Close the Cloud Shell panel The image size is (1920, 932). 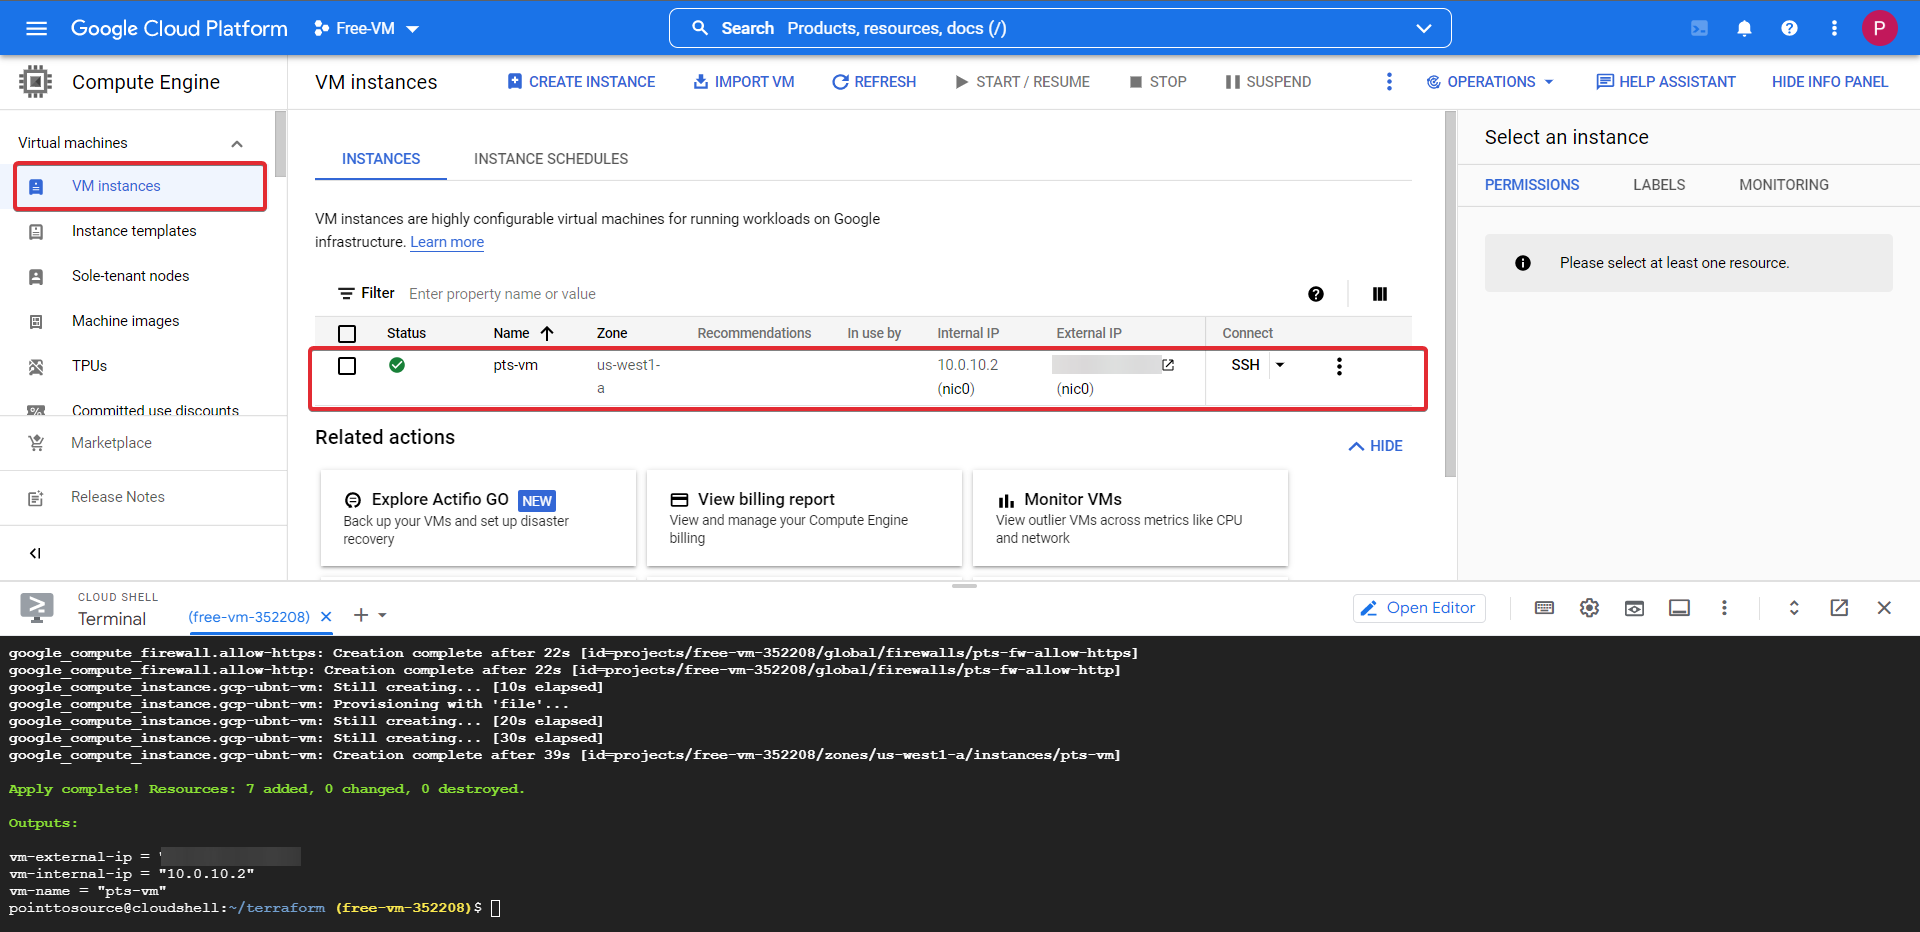click(x=1884, y=608)
